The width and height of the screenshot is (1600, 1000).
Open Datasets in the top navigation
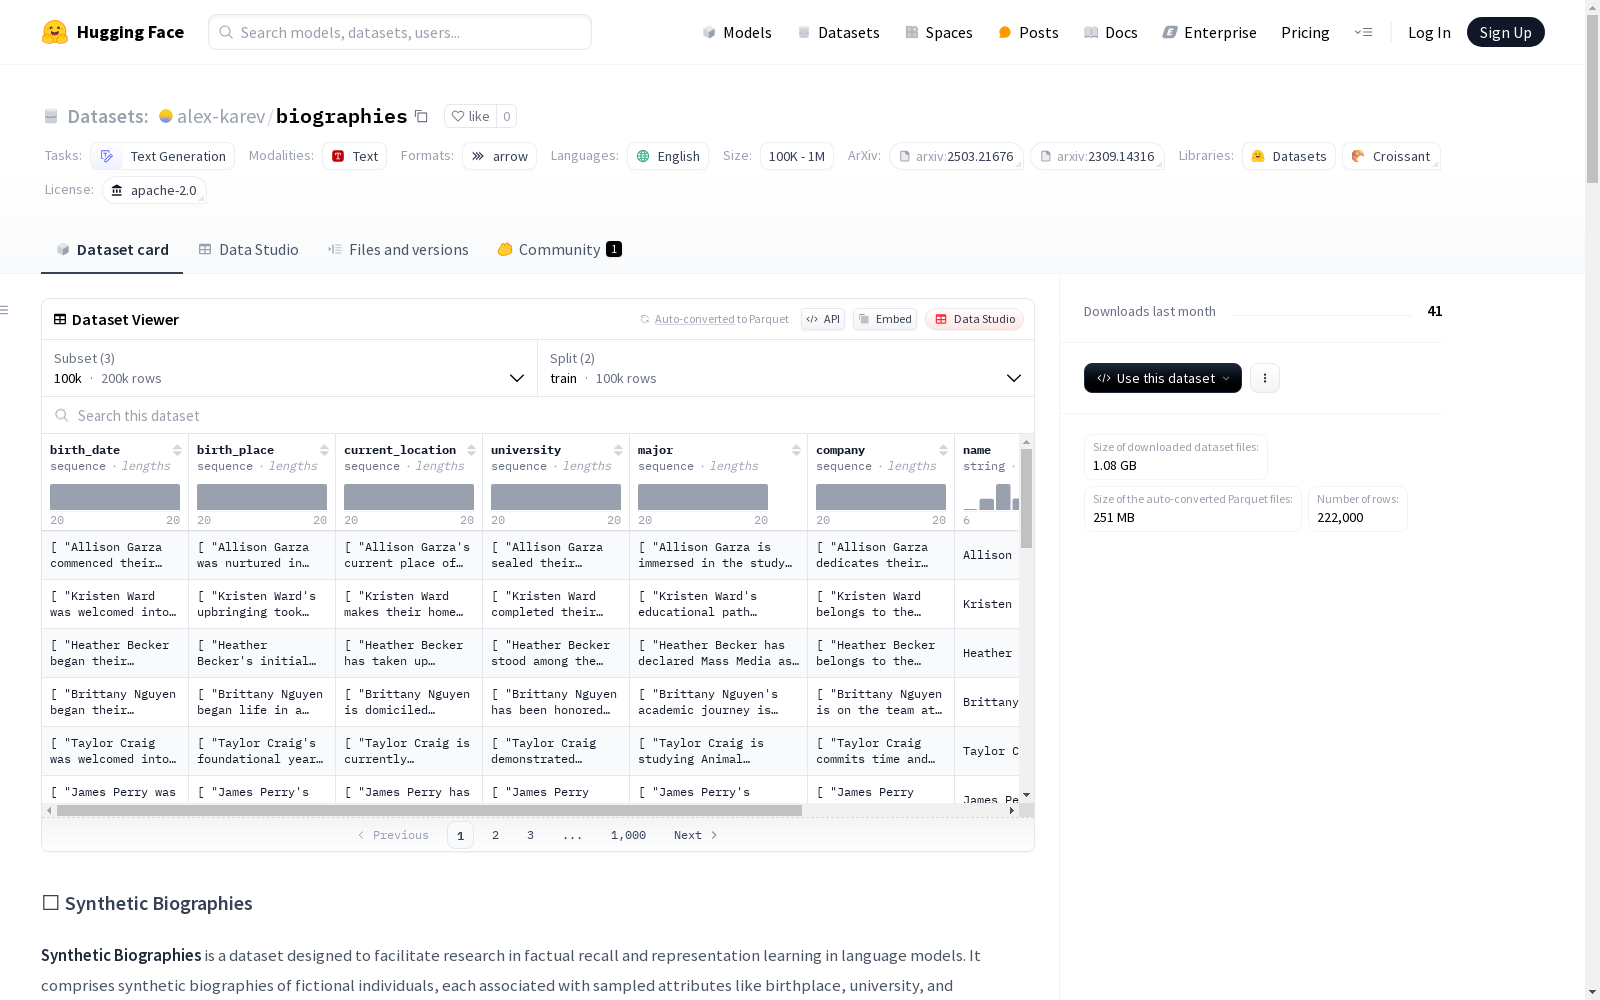[x=838, y=32]
